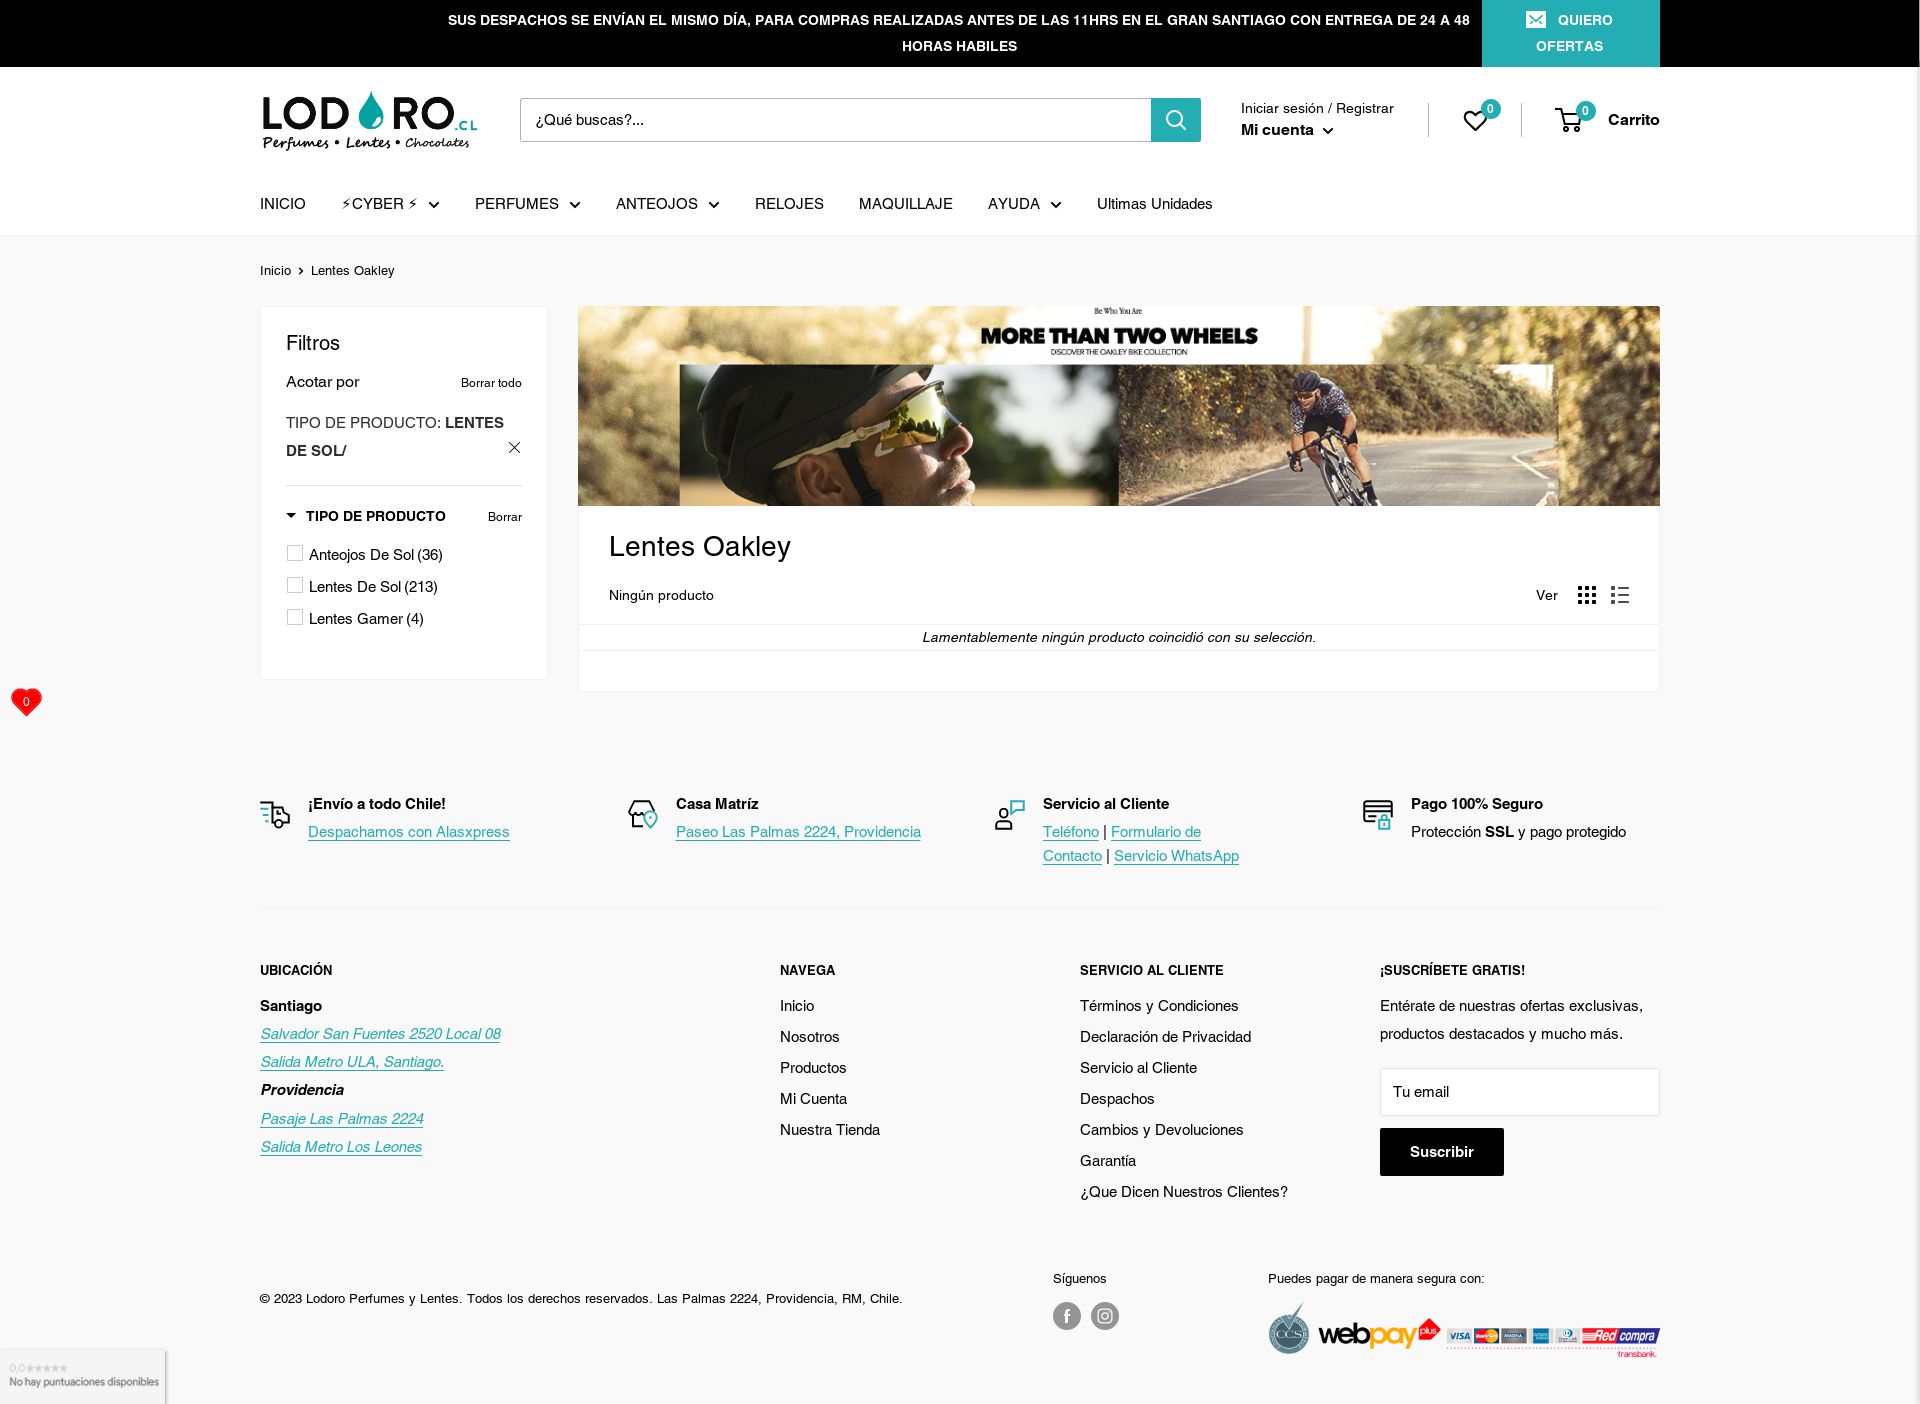This screenshot has height=1404, width=1920.
Task: Open the Cyber menu dropdown
Action: coord(390,204)
